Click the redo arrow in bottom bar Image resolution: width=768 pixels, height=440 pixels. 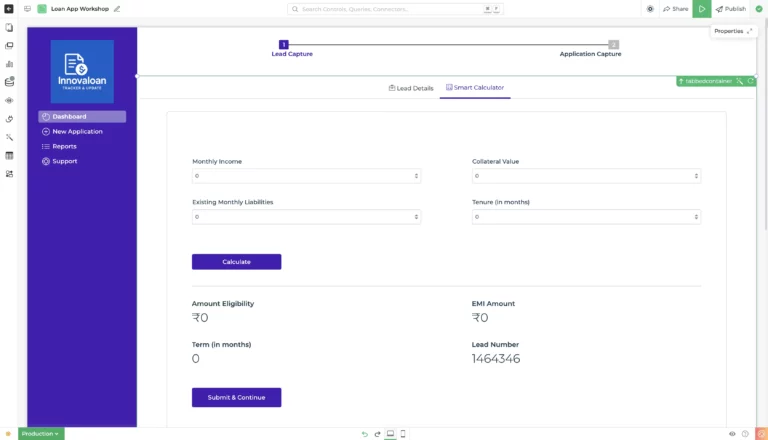click(x=377, y=434)
